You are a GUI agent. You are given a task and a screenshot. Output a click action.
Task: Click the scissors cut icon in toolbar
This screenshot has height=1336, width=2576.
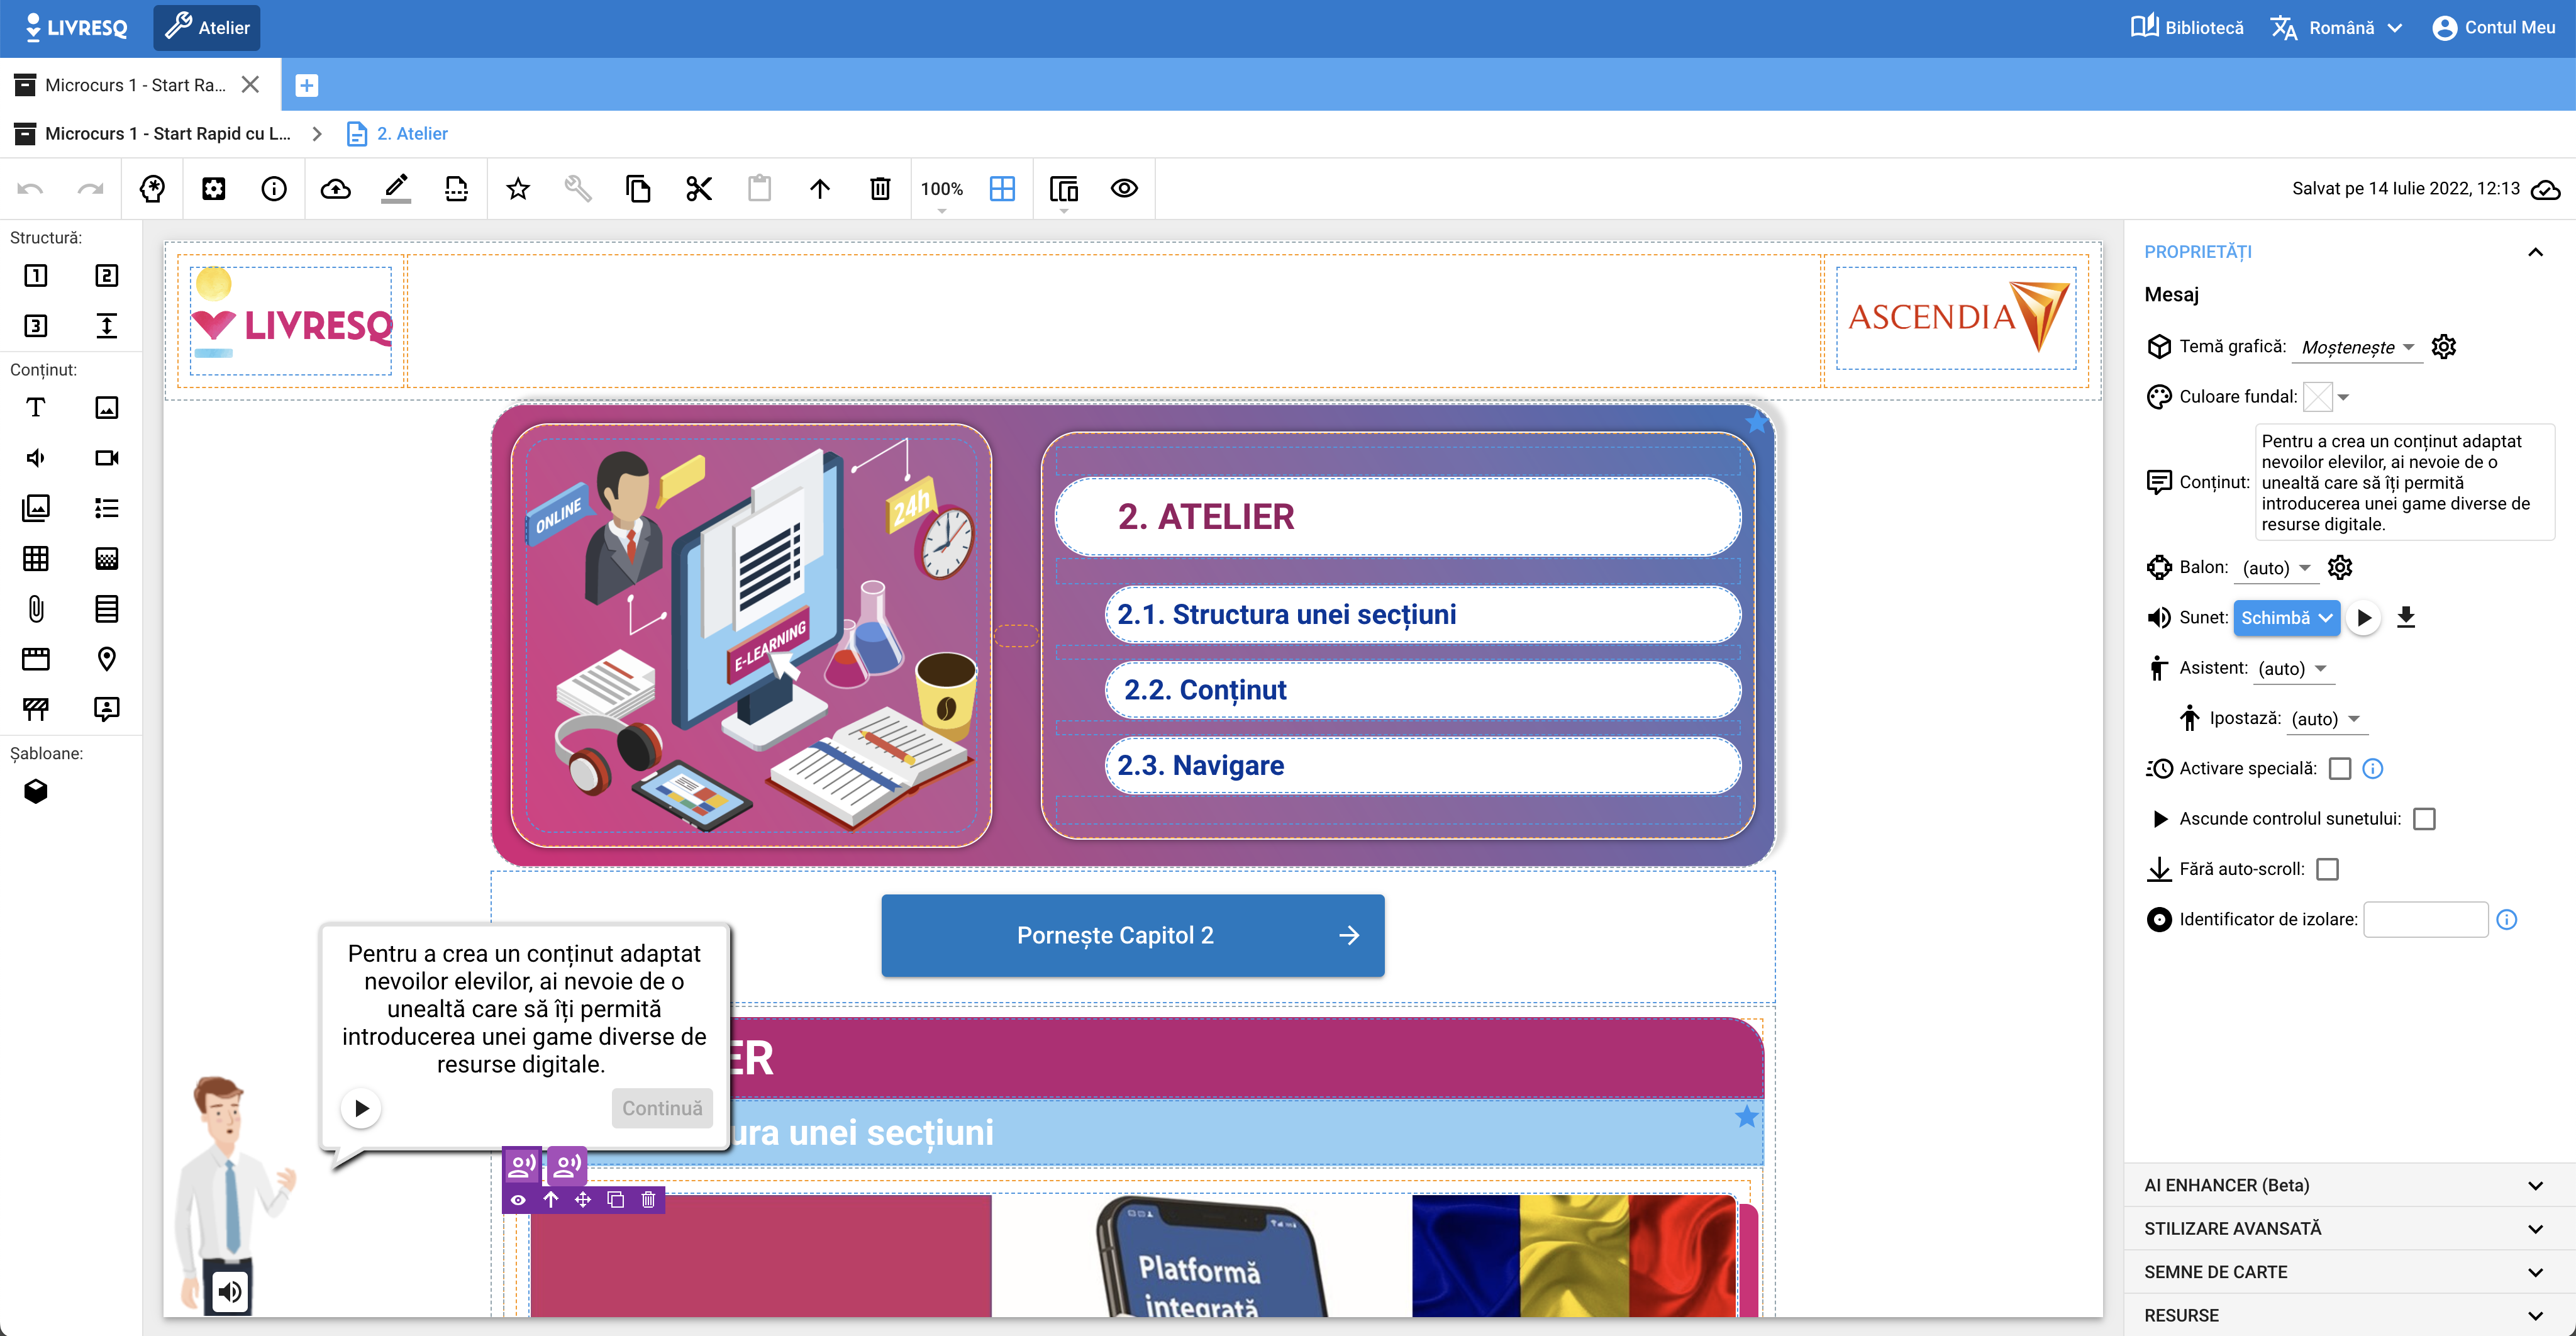(698, 188)
